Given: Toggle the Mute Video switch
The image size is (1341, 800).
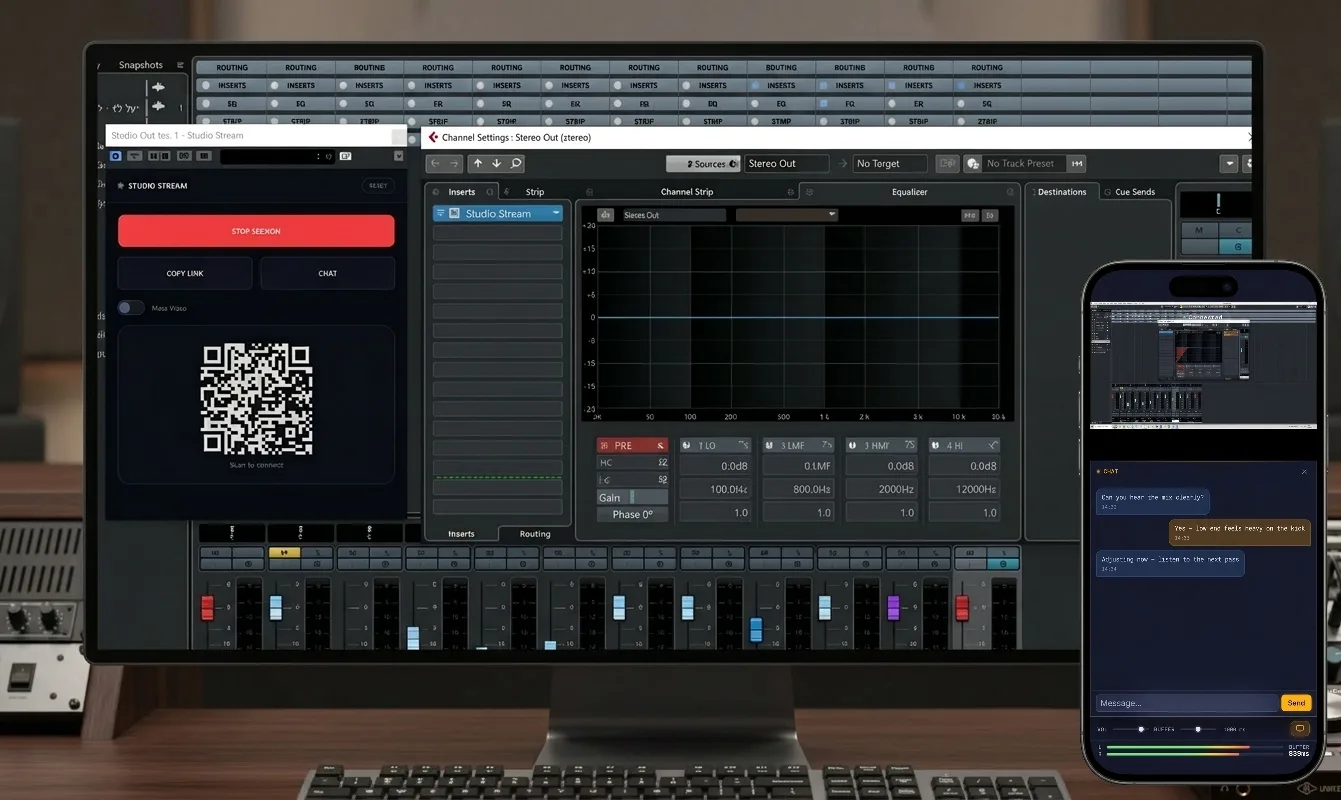Looking at the screenshot, I should pos(131,308).
